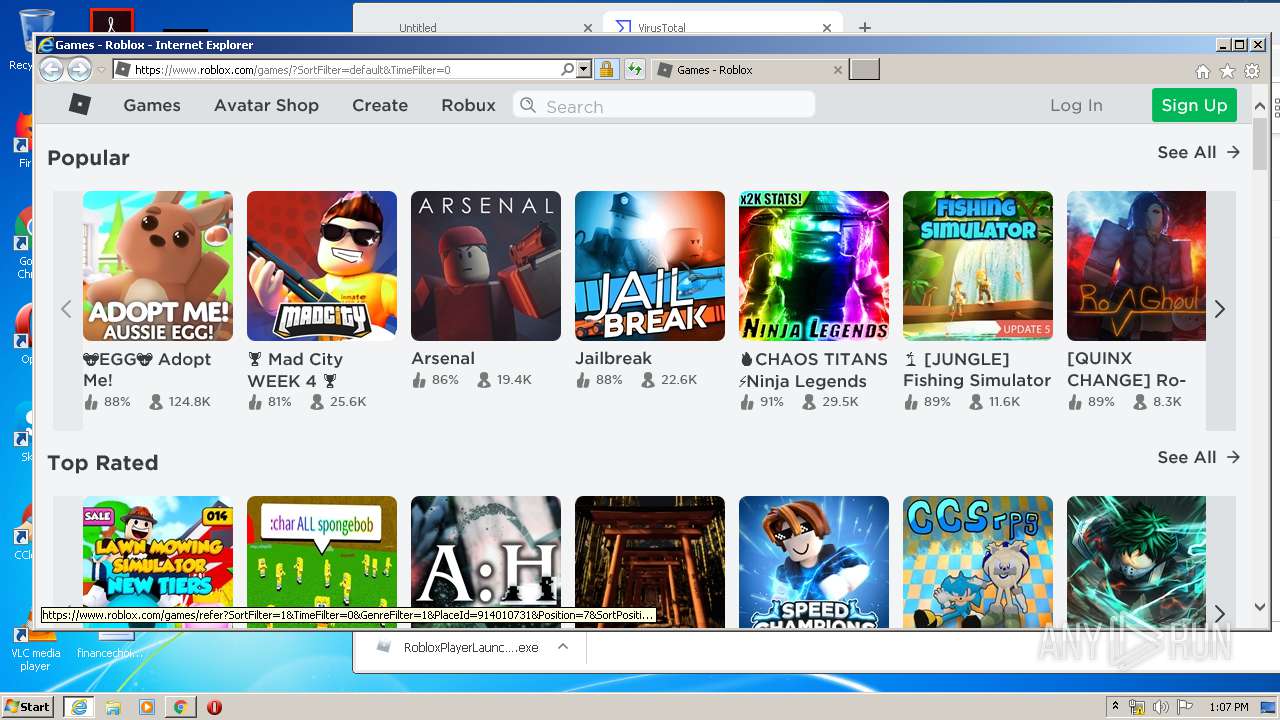Open the Avatar Shop menu item

click(x=266, y=105)
